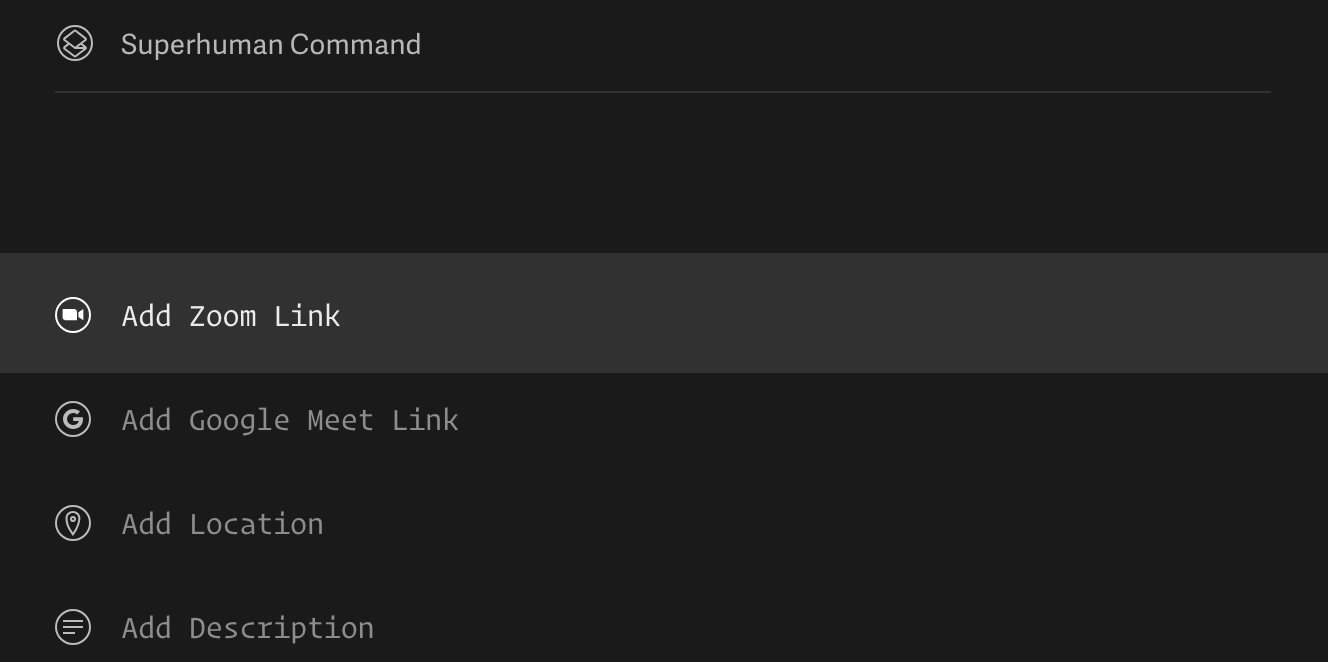Click the location pin icon
Screen dimensions: 1328x662
point(73,524)
